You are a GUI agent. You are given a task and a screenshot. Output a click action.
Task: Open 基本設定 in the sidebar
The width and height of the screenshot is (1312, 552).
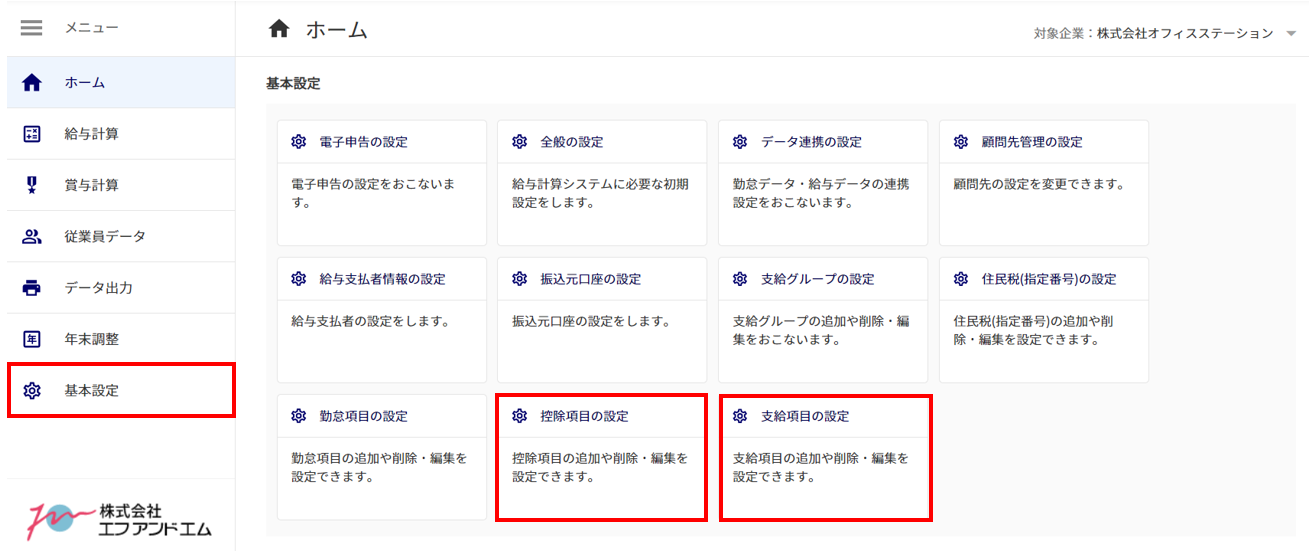coord(121,391)
